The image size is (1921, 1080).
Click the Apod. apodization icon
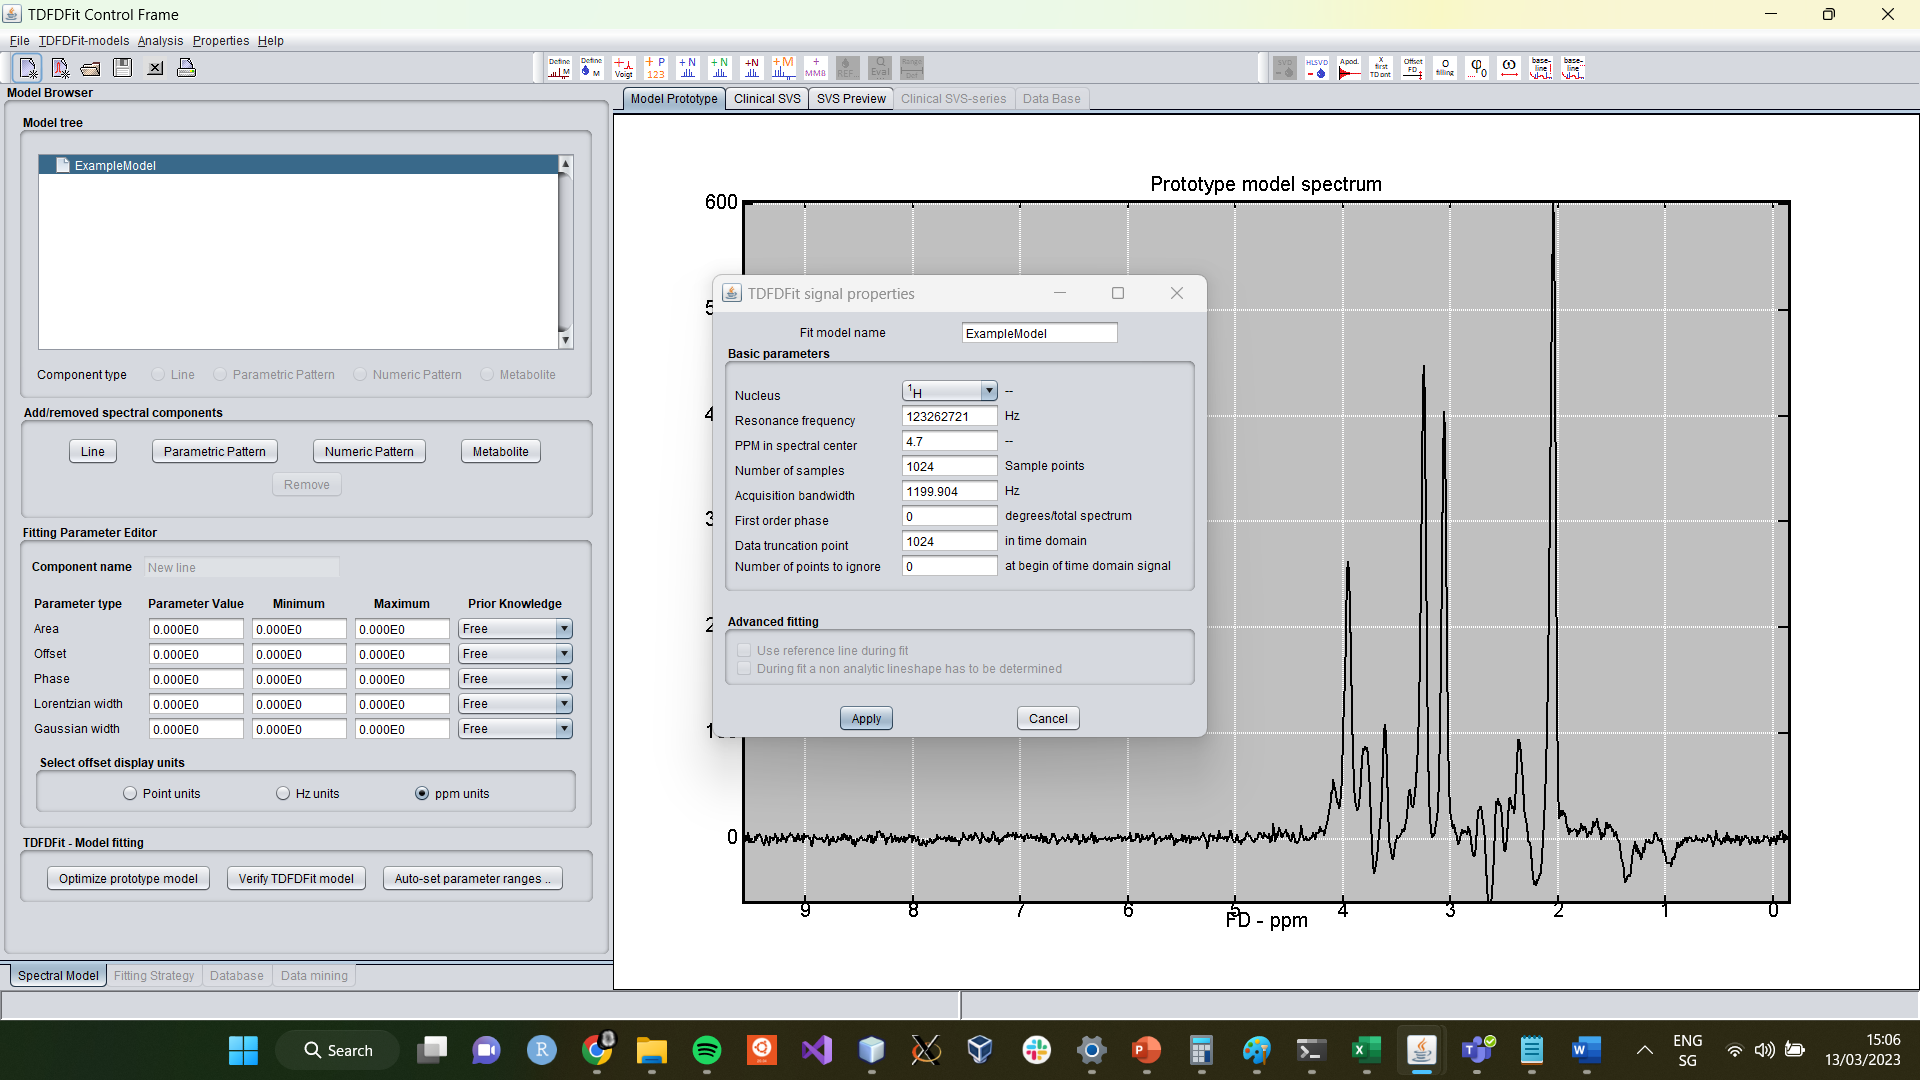click(x=1349, y=68)
